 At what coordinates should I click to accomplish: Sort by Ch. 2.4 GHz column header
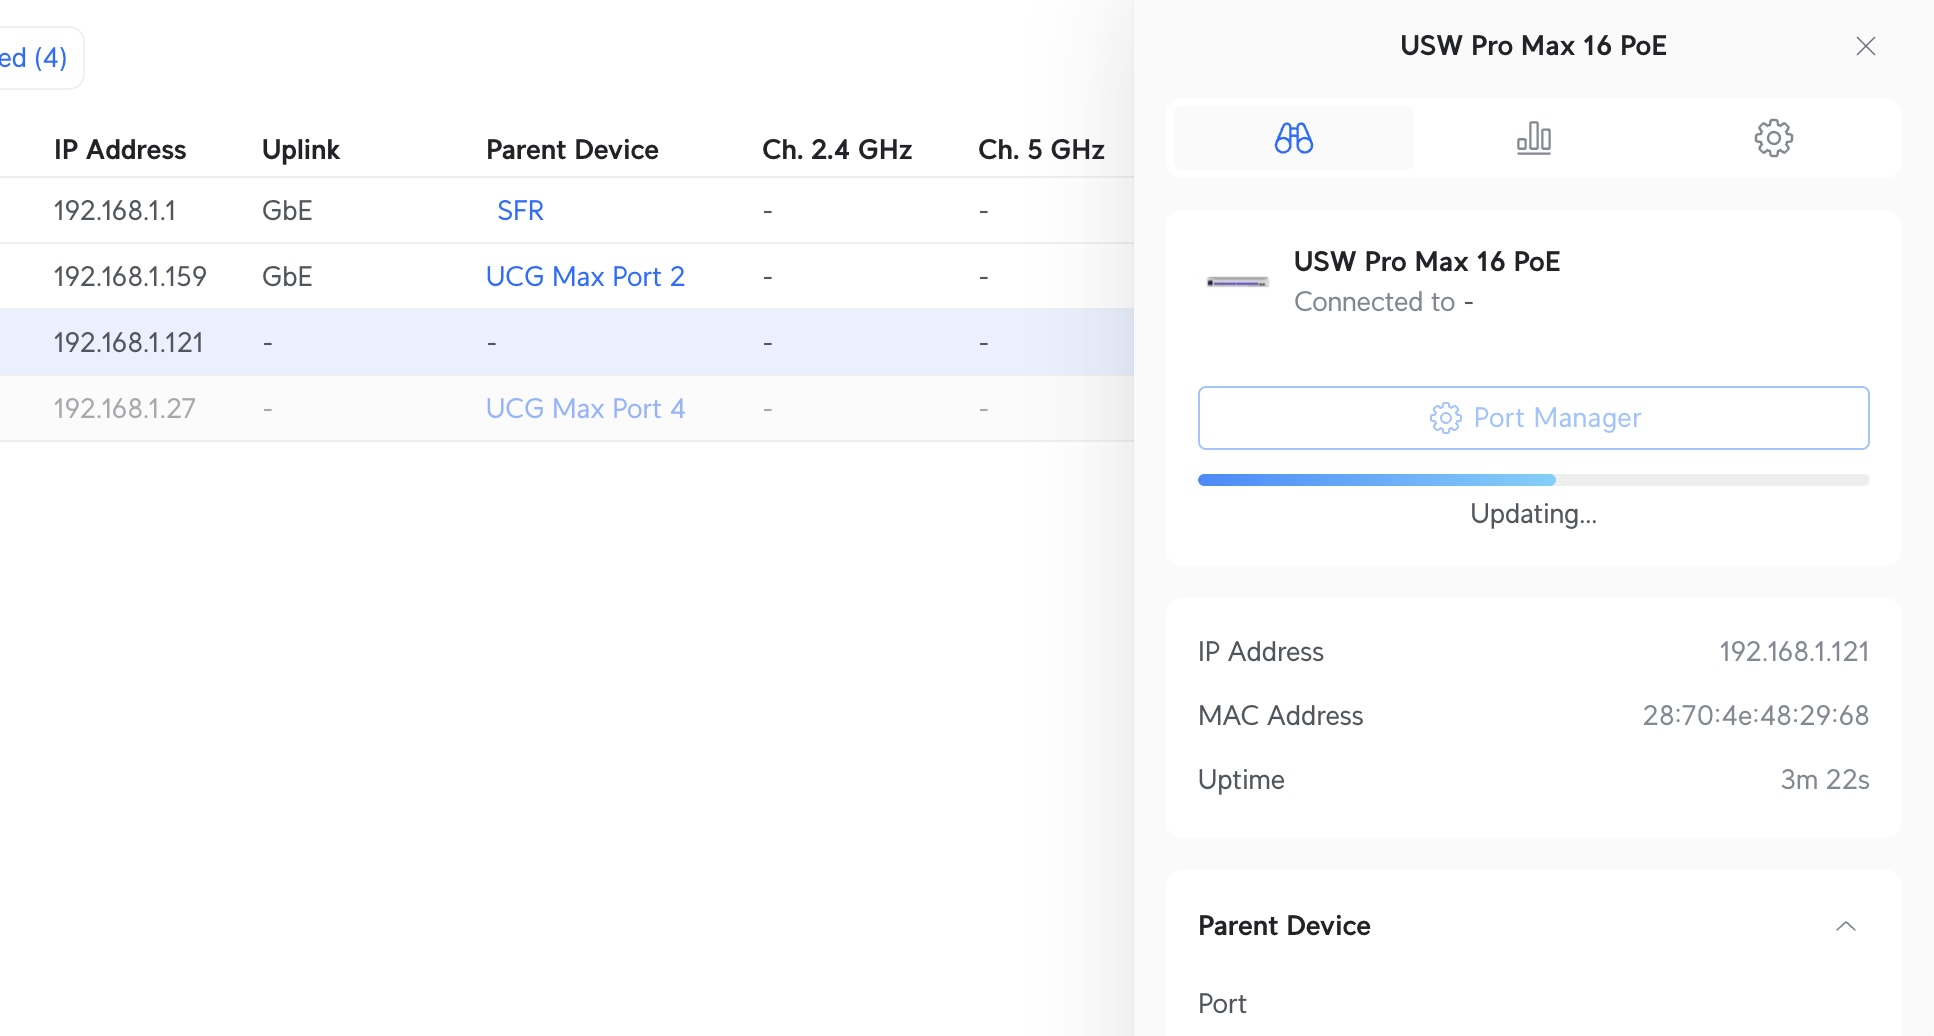[837, 150]
